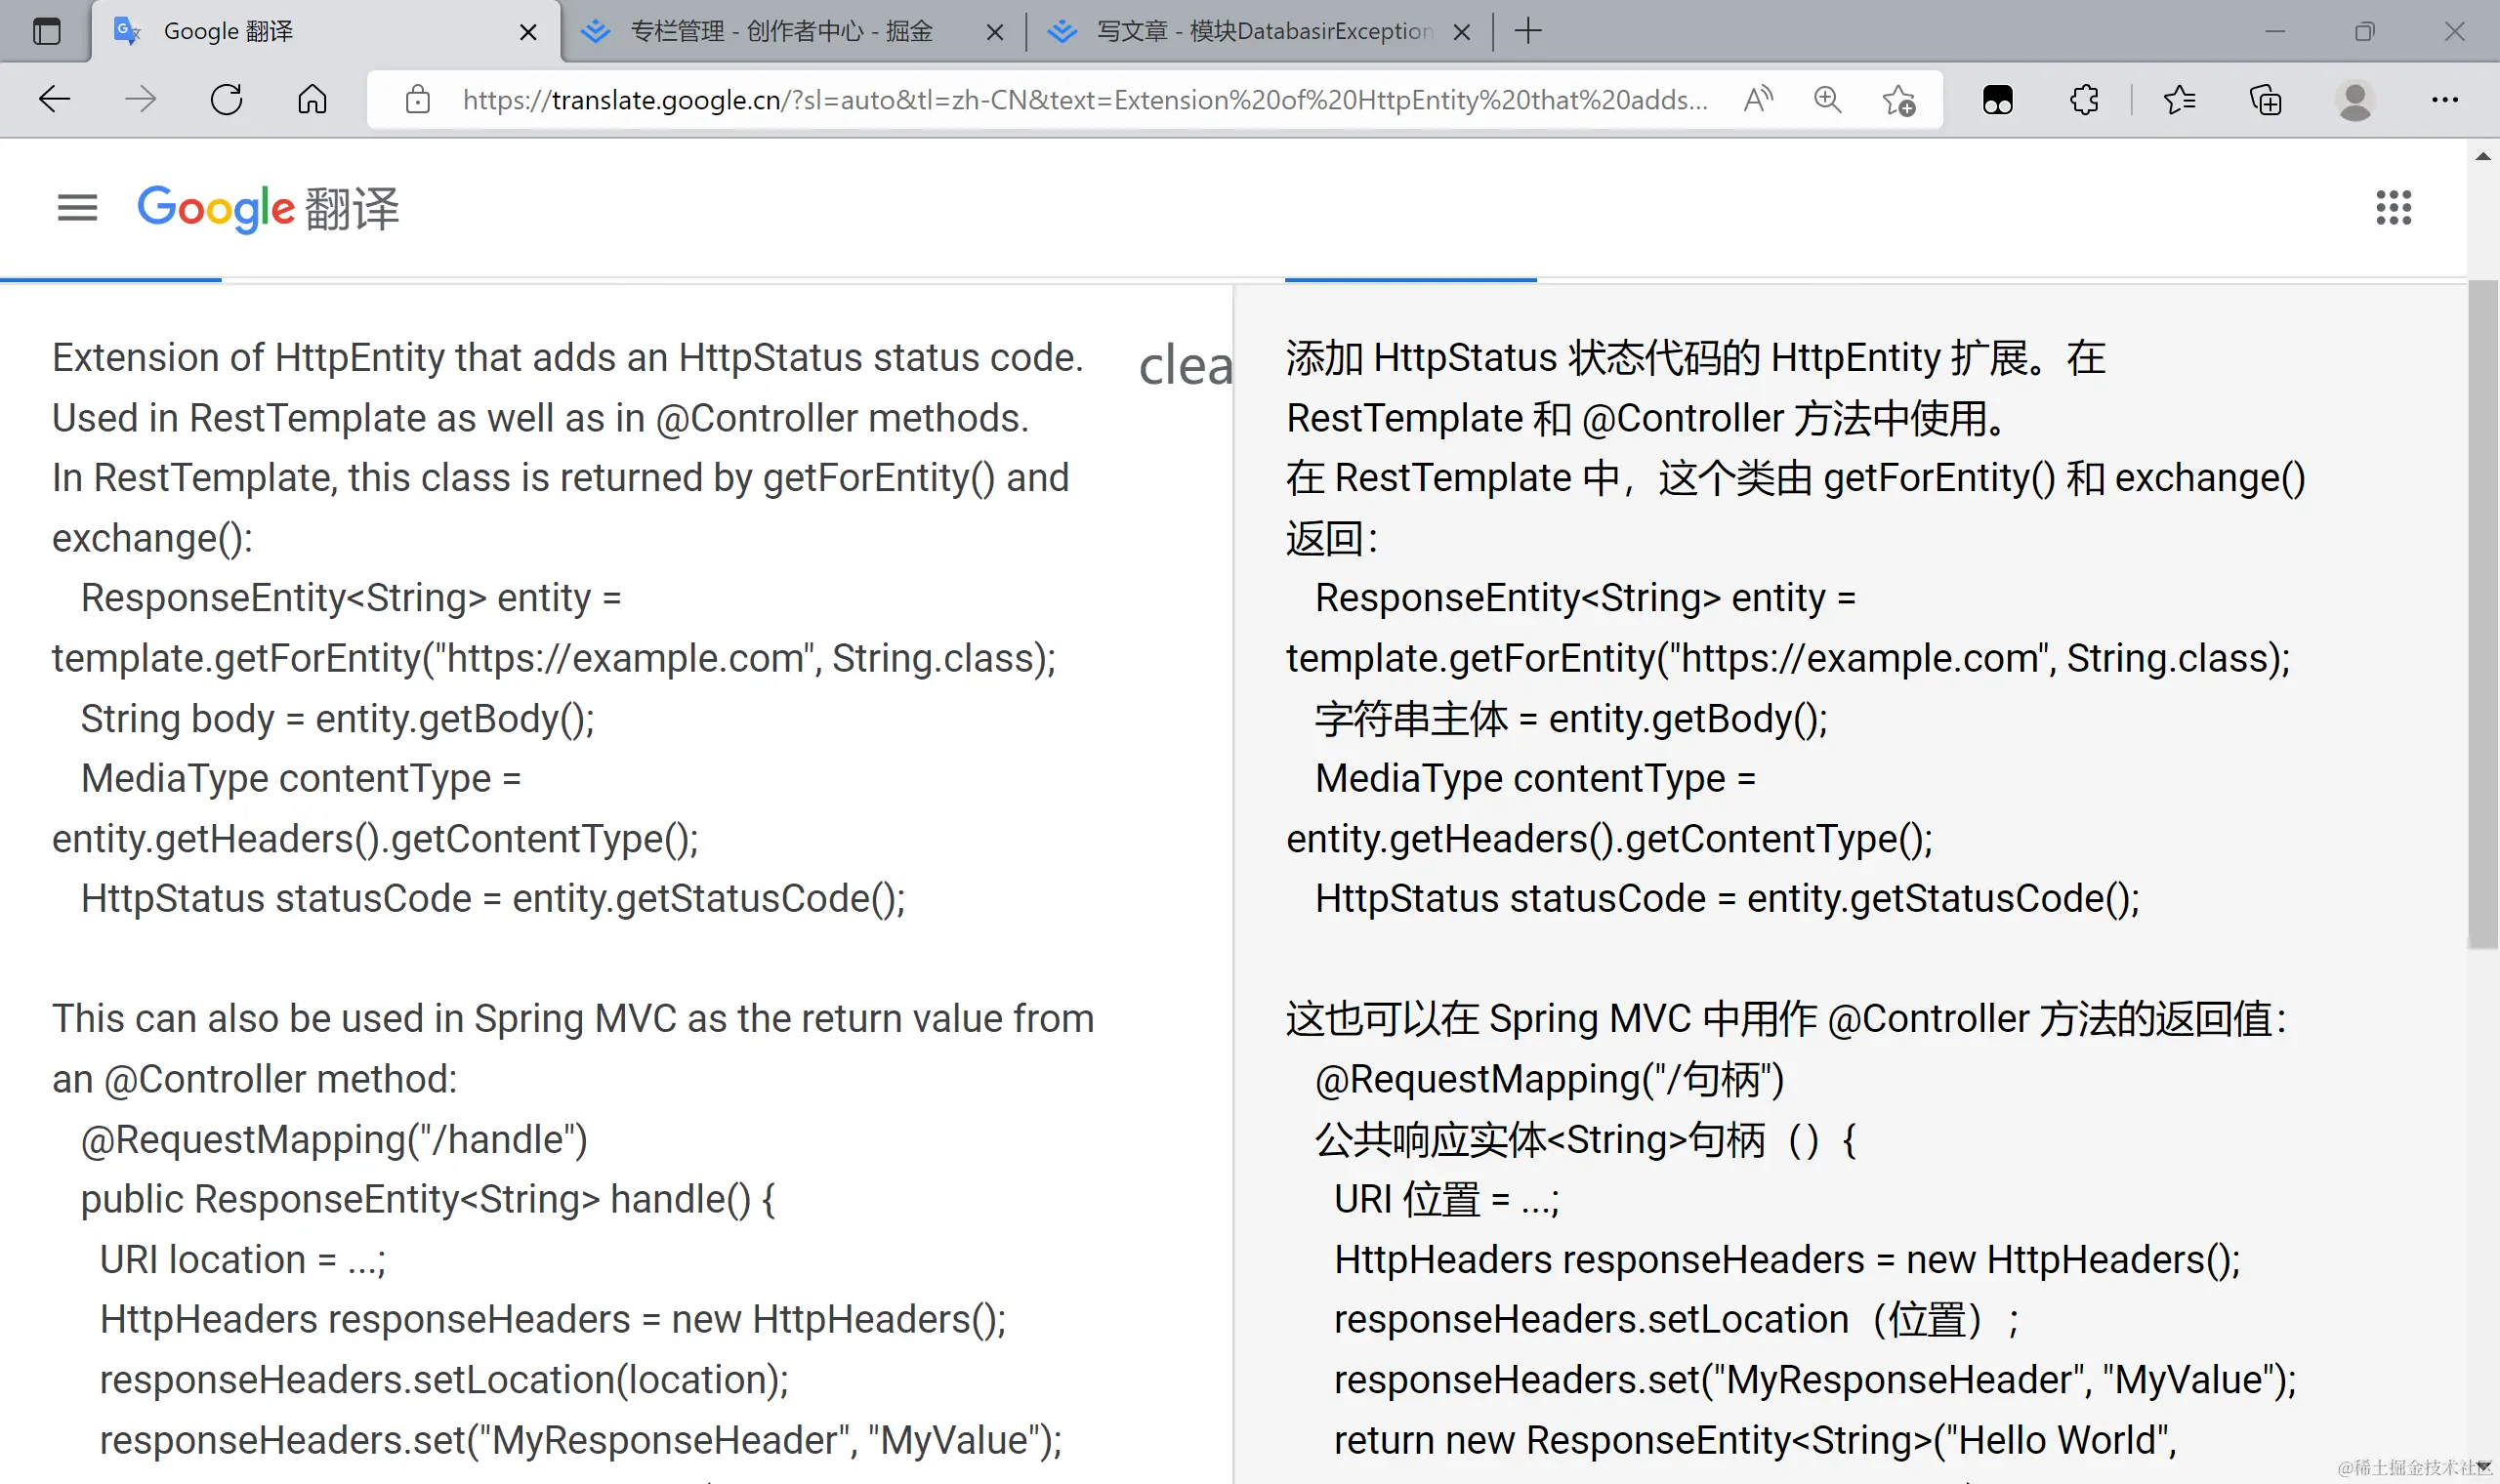Image resolution: width=2500 pixels, height=1484 pixels.
Task: Add this page to favorites
Action: click(x=1898, y=100)
